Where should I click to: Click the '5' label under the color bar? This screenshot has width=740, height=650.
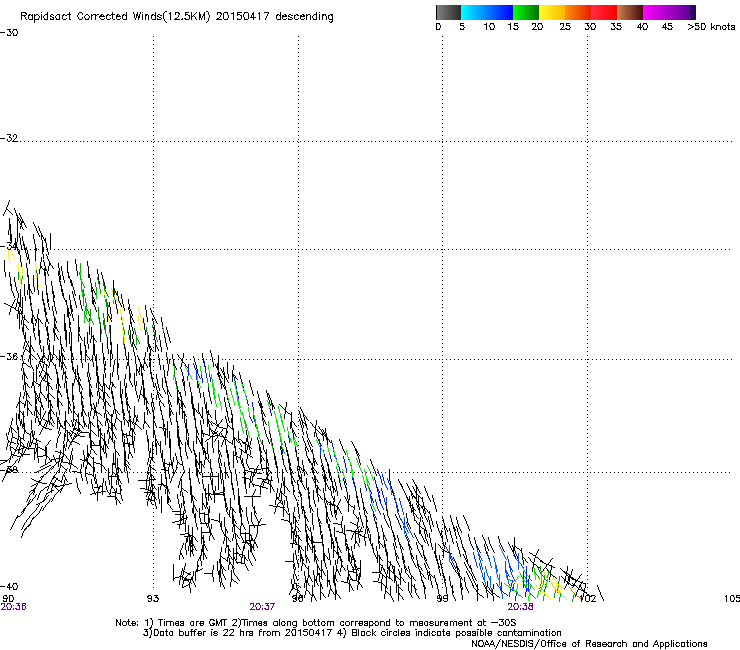pyautogui.click(x=462, y=27)
